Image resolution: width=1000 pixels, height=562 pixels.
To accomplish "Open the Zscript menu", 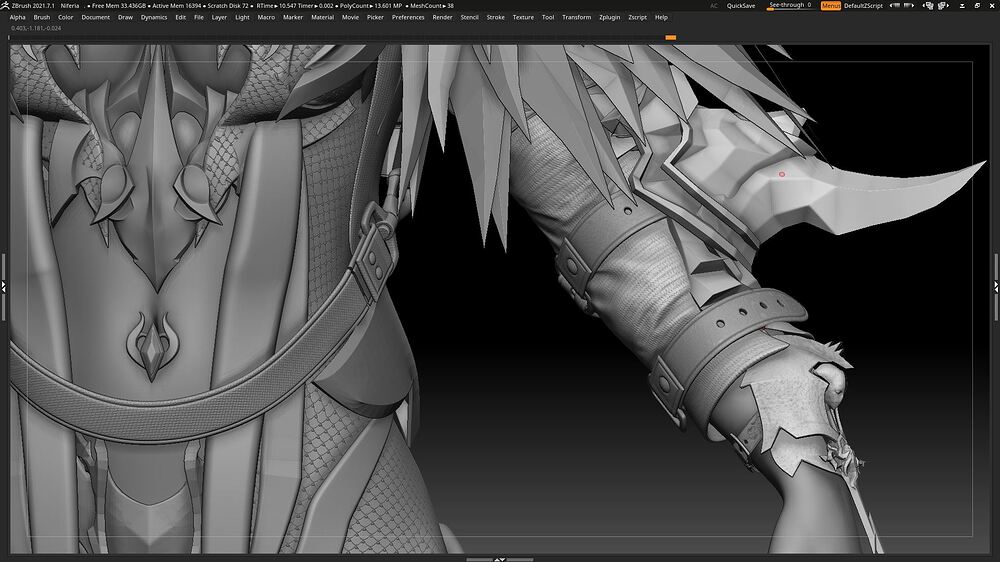I will [x=638, y=17].
